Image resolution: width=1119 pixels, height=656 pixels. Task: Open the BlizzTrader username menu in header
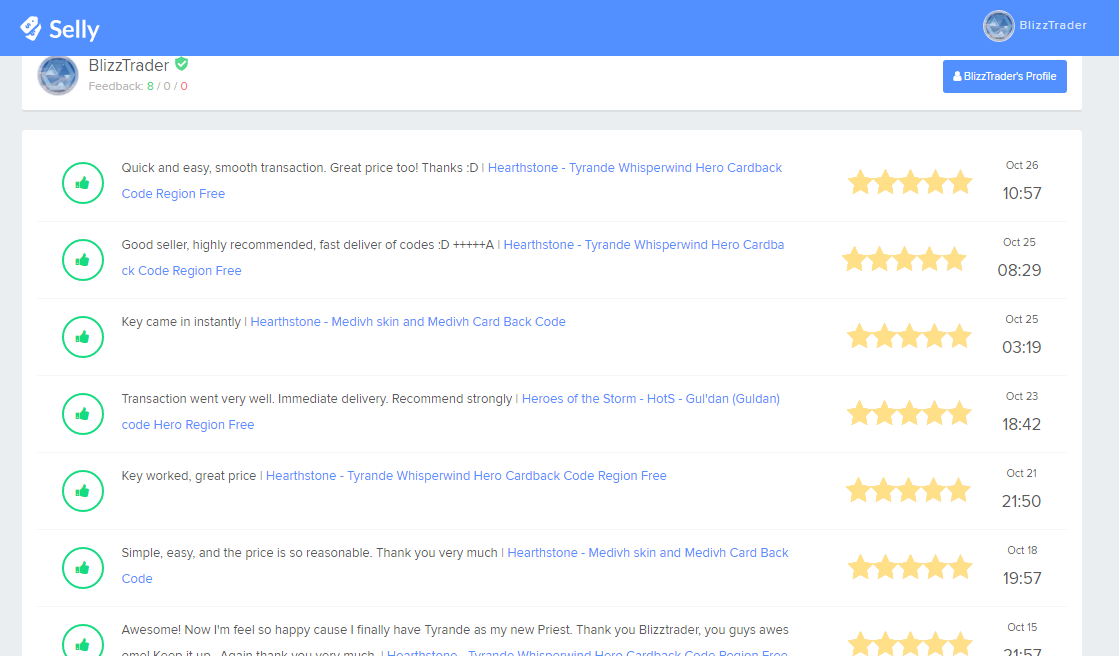click(x=1053, y=25)
